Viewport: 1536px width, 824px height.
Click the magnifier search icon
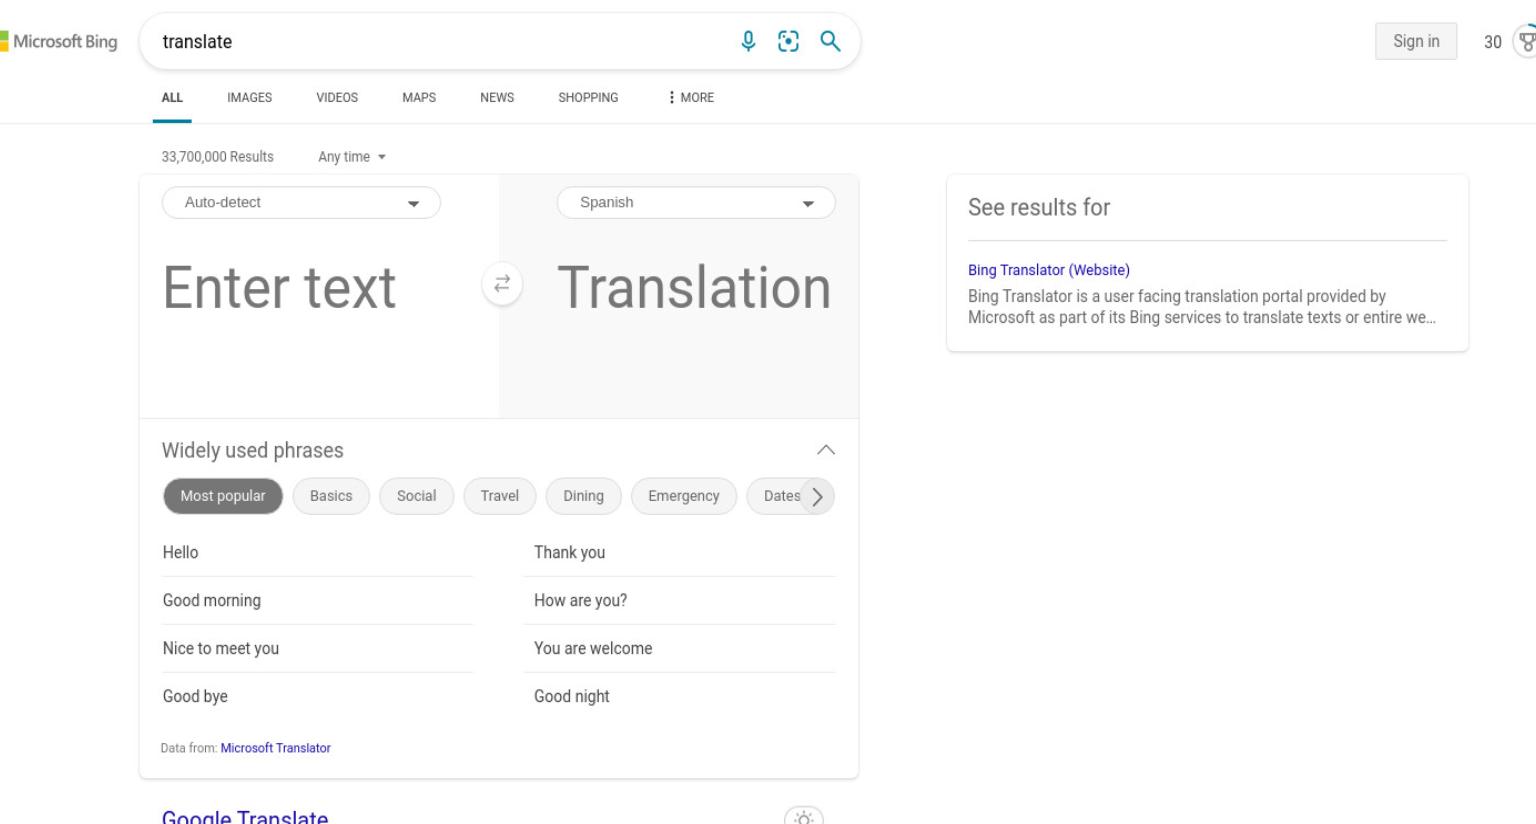(x=830, y=41)
